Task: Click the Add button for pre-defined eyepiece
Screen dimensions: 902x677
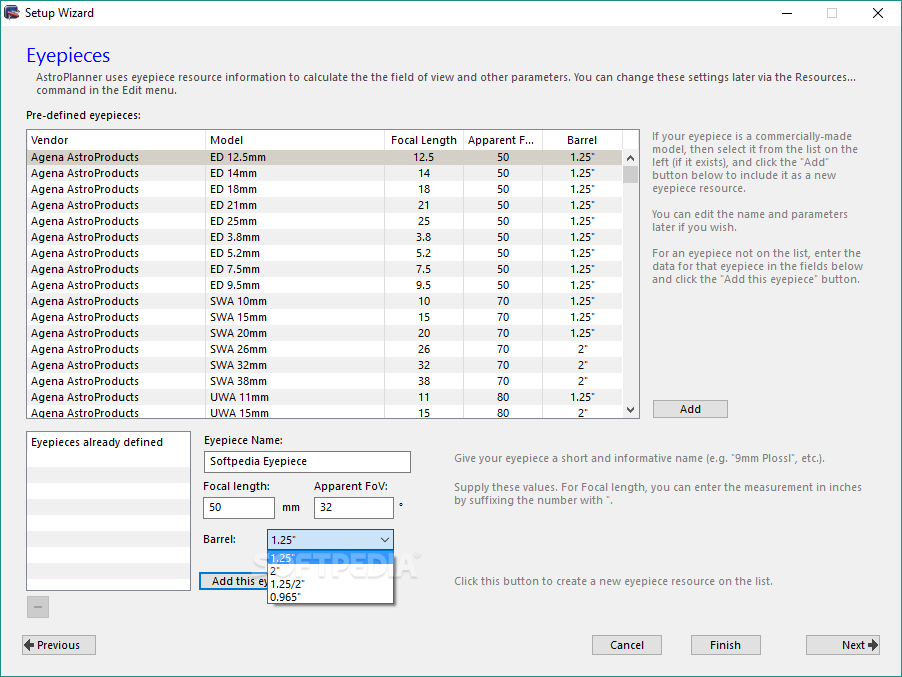Action: point(690,409)
